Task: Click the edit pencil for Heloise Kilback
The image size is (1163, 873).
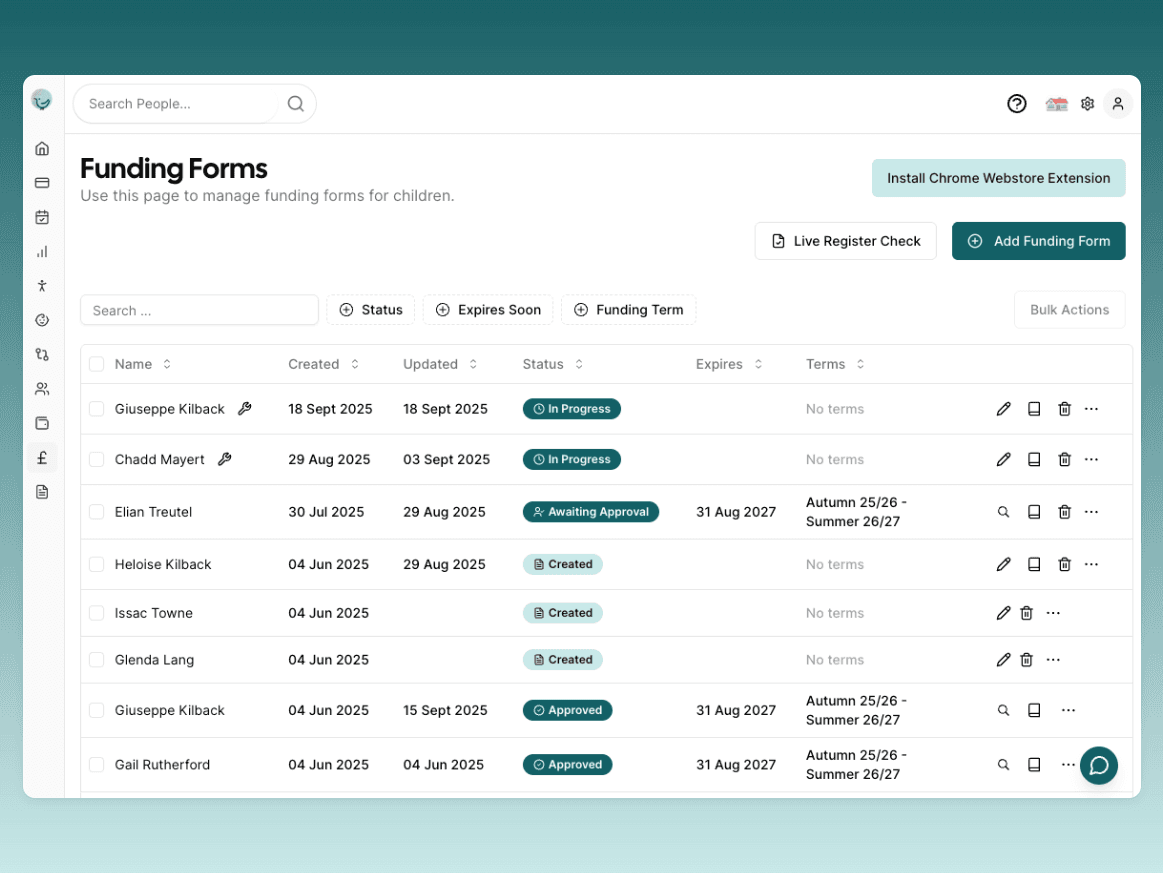Action: [x=1003, y=564]
